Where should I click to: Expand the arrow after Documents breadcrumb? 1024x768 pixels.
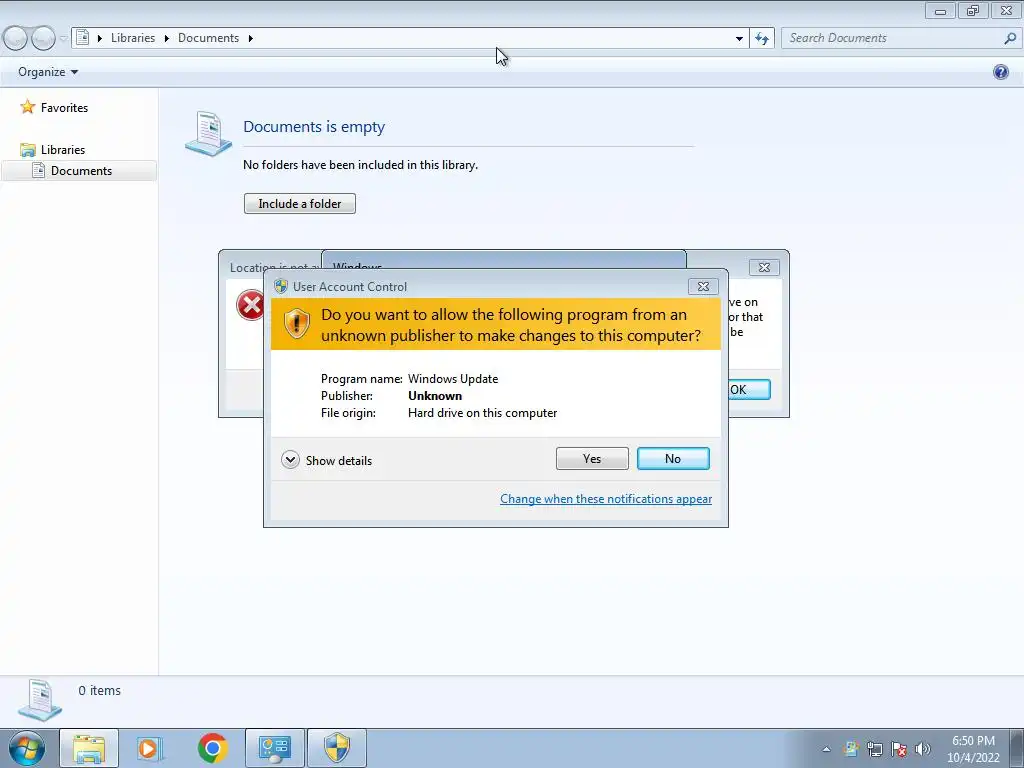pyautogui.click(x=250, y=39)
